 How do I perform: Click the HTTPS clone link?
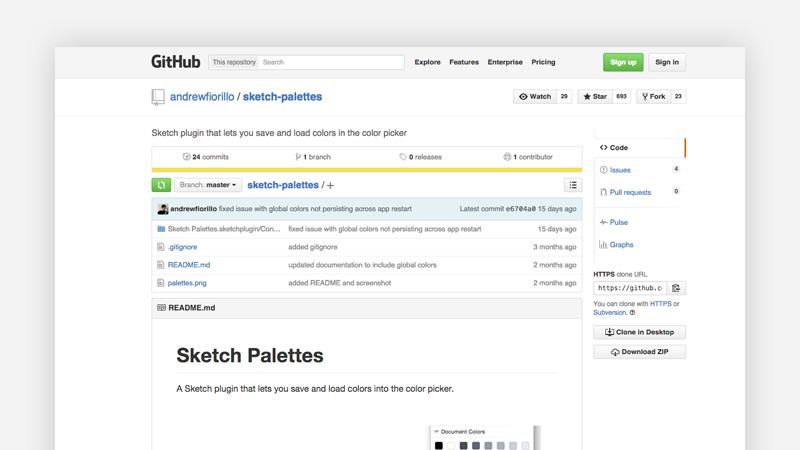(661, 304)
